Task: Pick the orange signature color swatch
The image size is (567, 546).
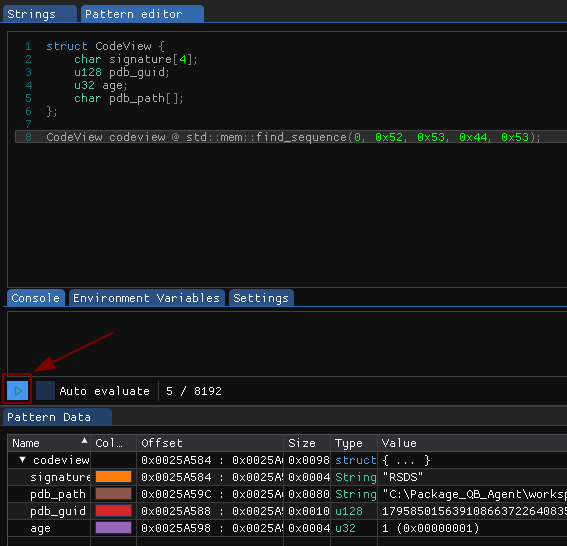Action: point(113,477)
